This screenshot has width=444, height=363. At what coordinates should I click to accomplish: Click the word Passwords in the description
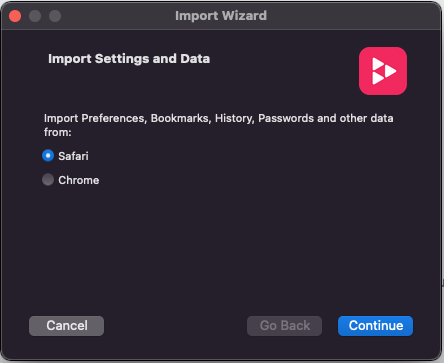tap(286, 118)
